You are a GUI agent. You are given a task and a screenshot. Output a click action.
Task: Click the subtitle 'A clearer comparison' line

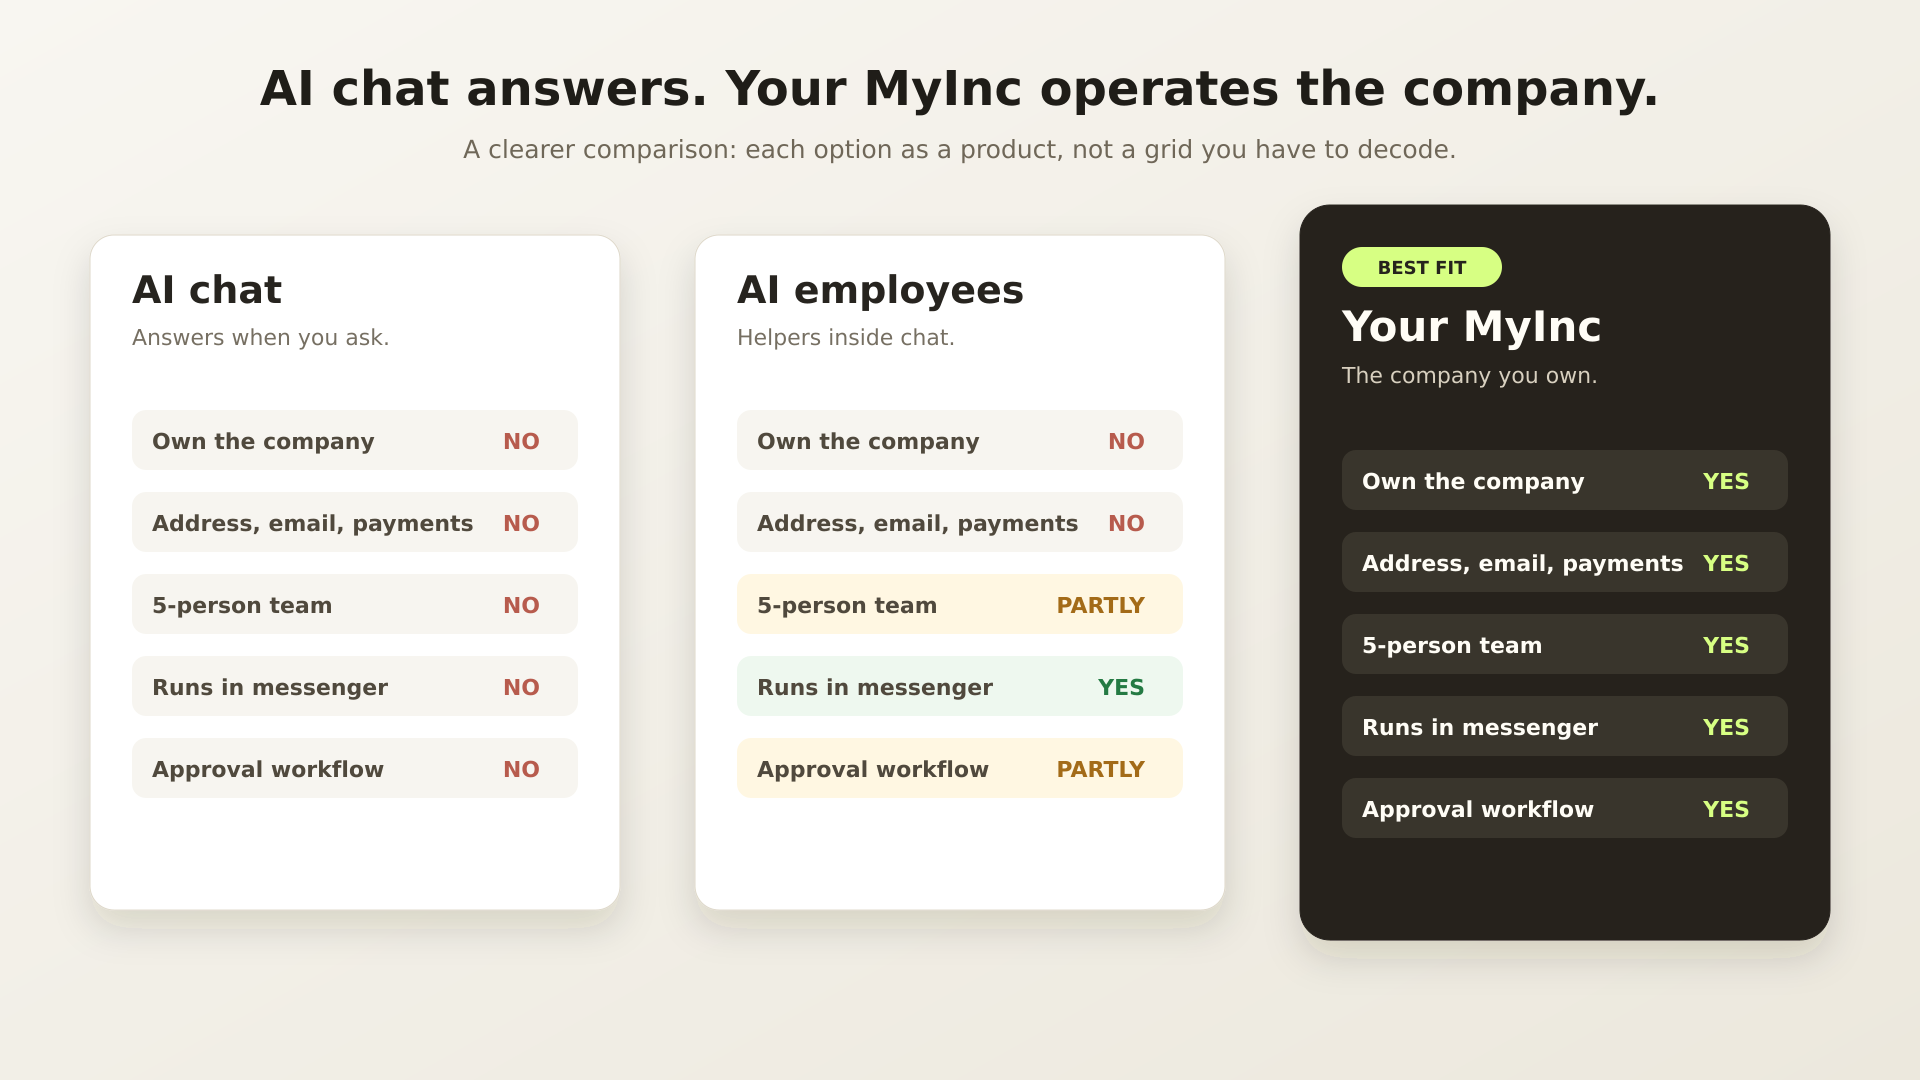[x=960, y=149]
